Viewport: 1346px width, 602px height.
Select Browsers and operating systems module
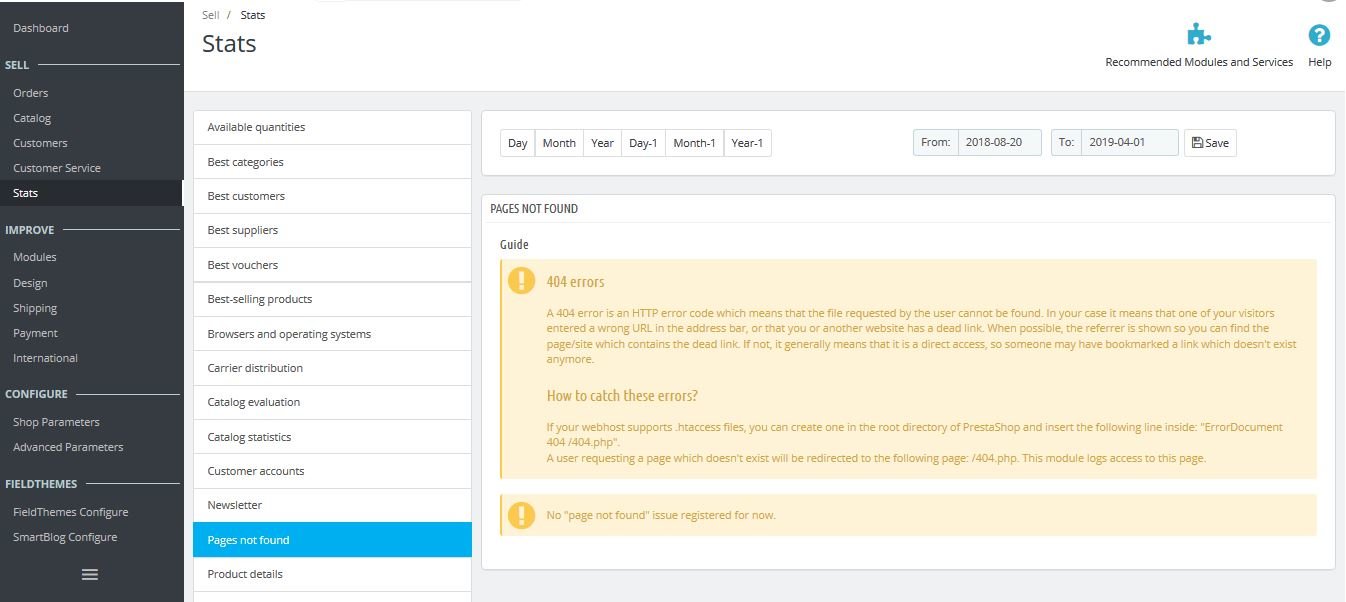click(x=332, y=334)
